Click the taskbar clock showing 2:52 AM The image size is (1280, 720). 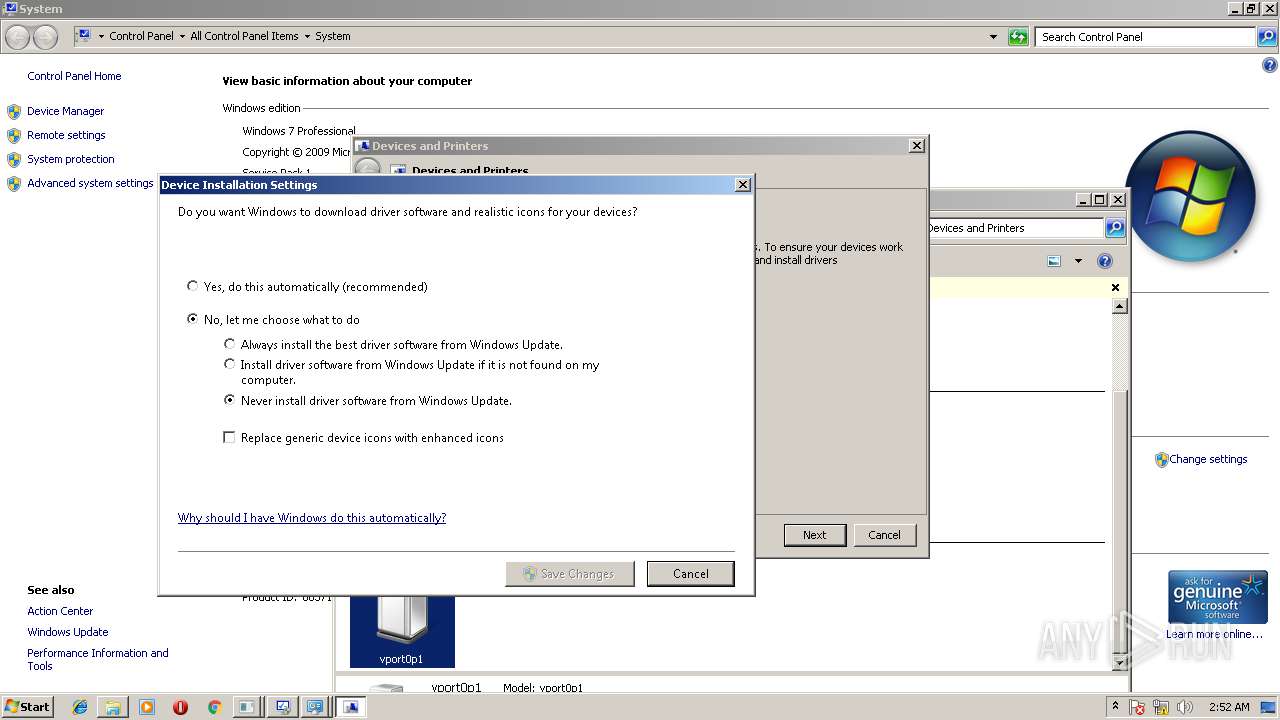coord(1228,707)
